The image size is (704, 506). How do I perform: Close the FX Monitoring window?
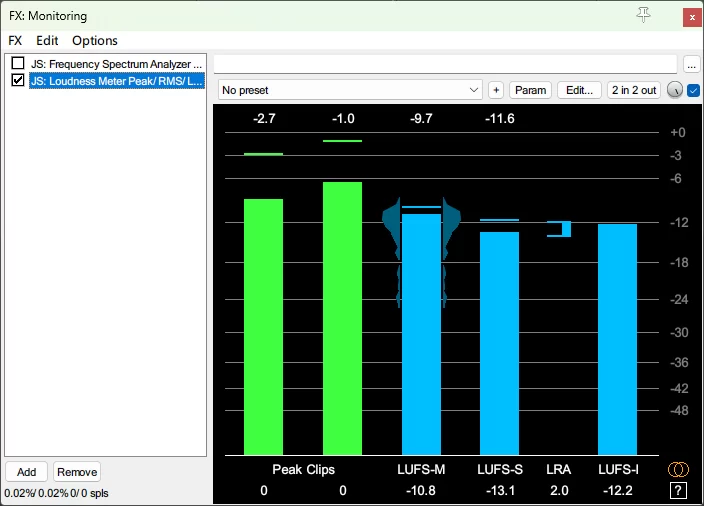coord(692,18)
